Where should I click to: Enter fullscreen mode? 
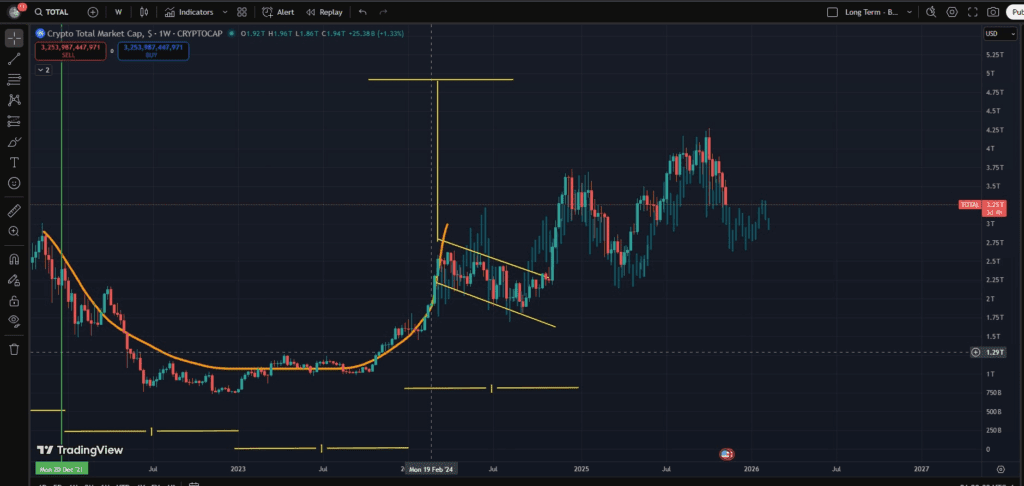(972, 12)
